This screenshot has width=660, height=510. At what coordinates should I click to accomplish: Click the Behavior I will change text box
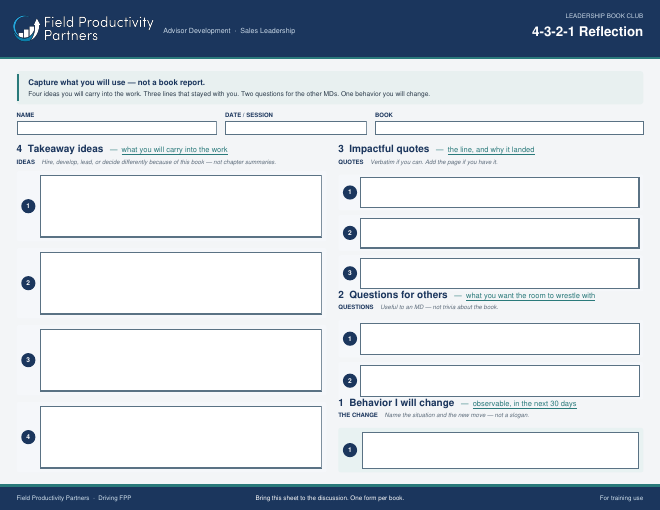coord(500,450)
